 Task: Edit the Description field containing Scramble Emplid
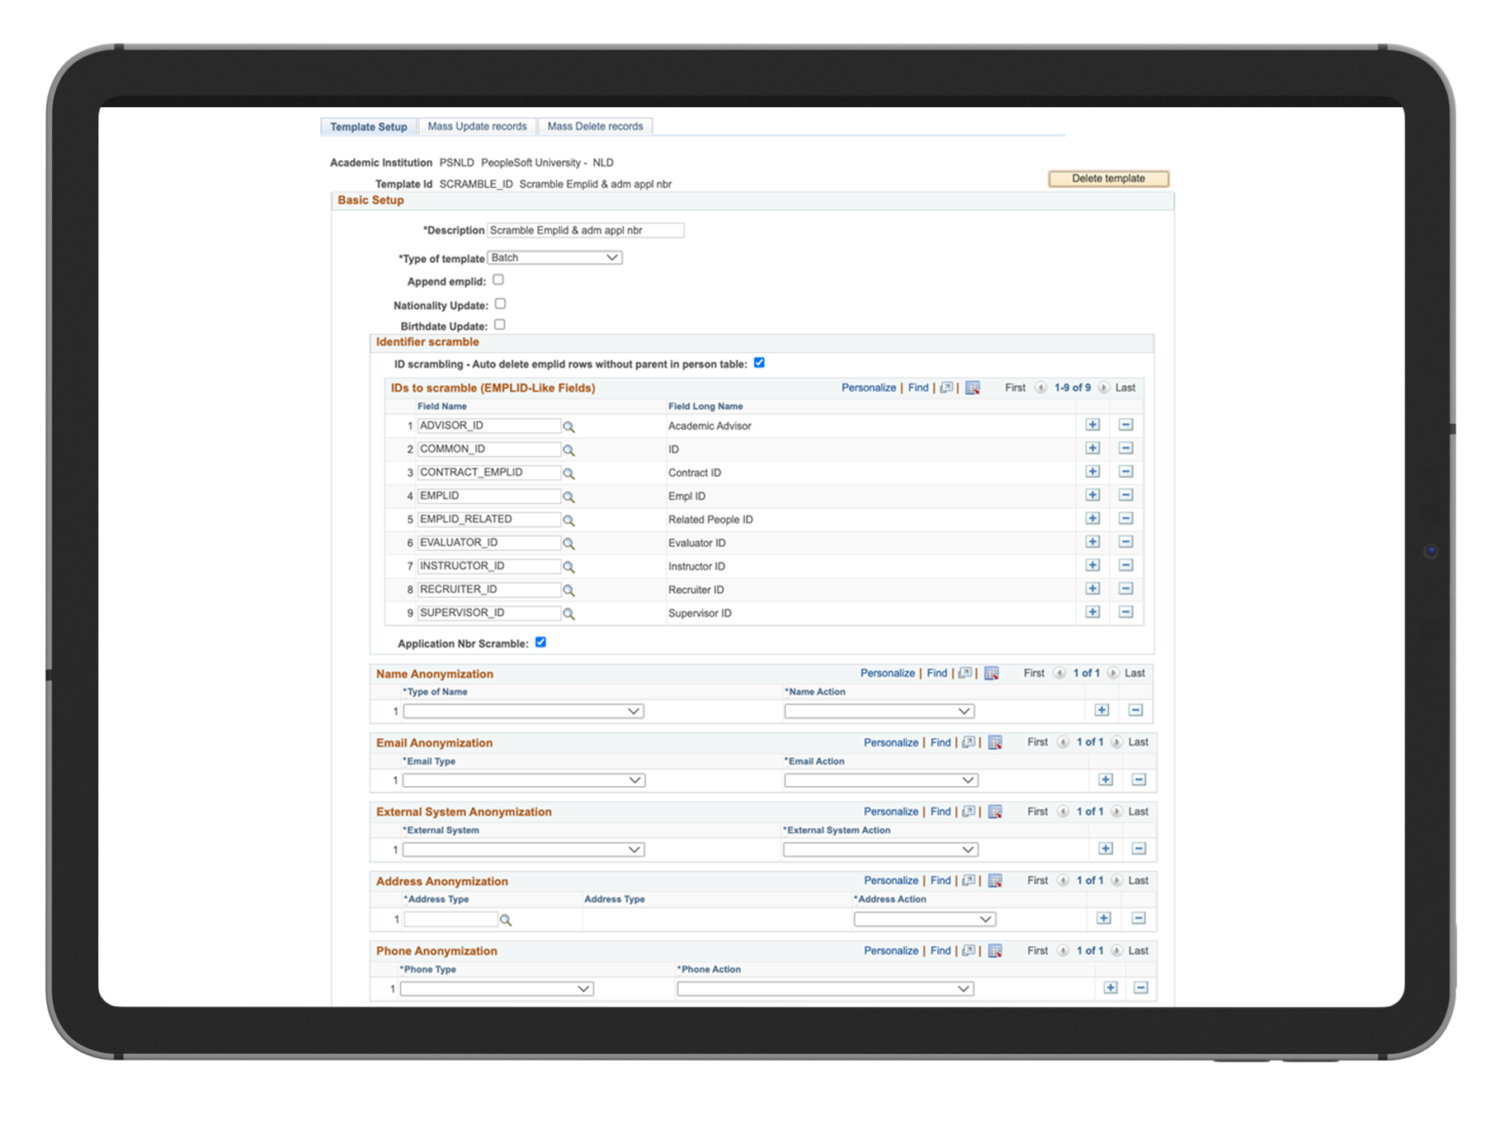click(585, 230)
